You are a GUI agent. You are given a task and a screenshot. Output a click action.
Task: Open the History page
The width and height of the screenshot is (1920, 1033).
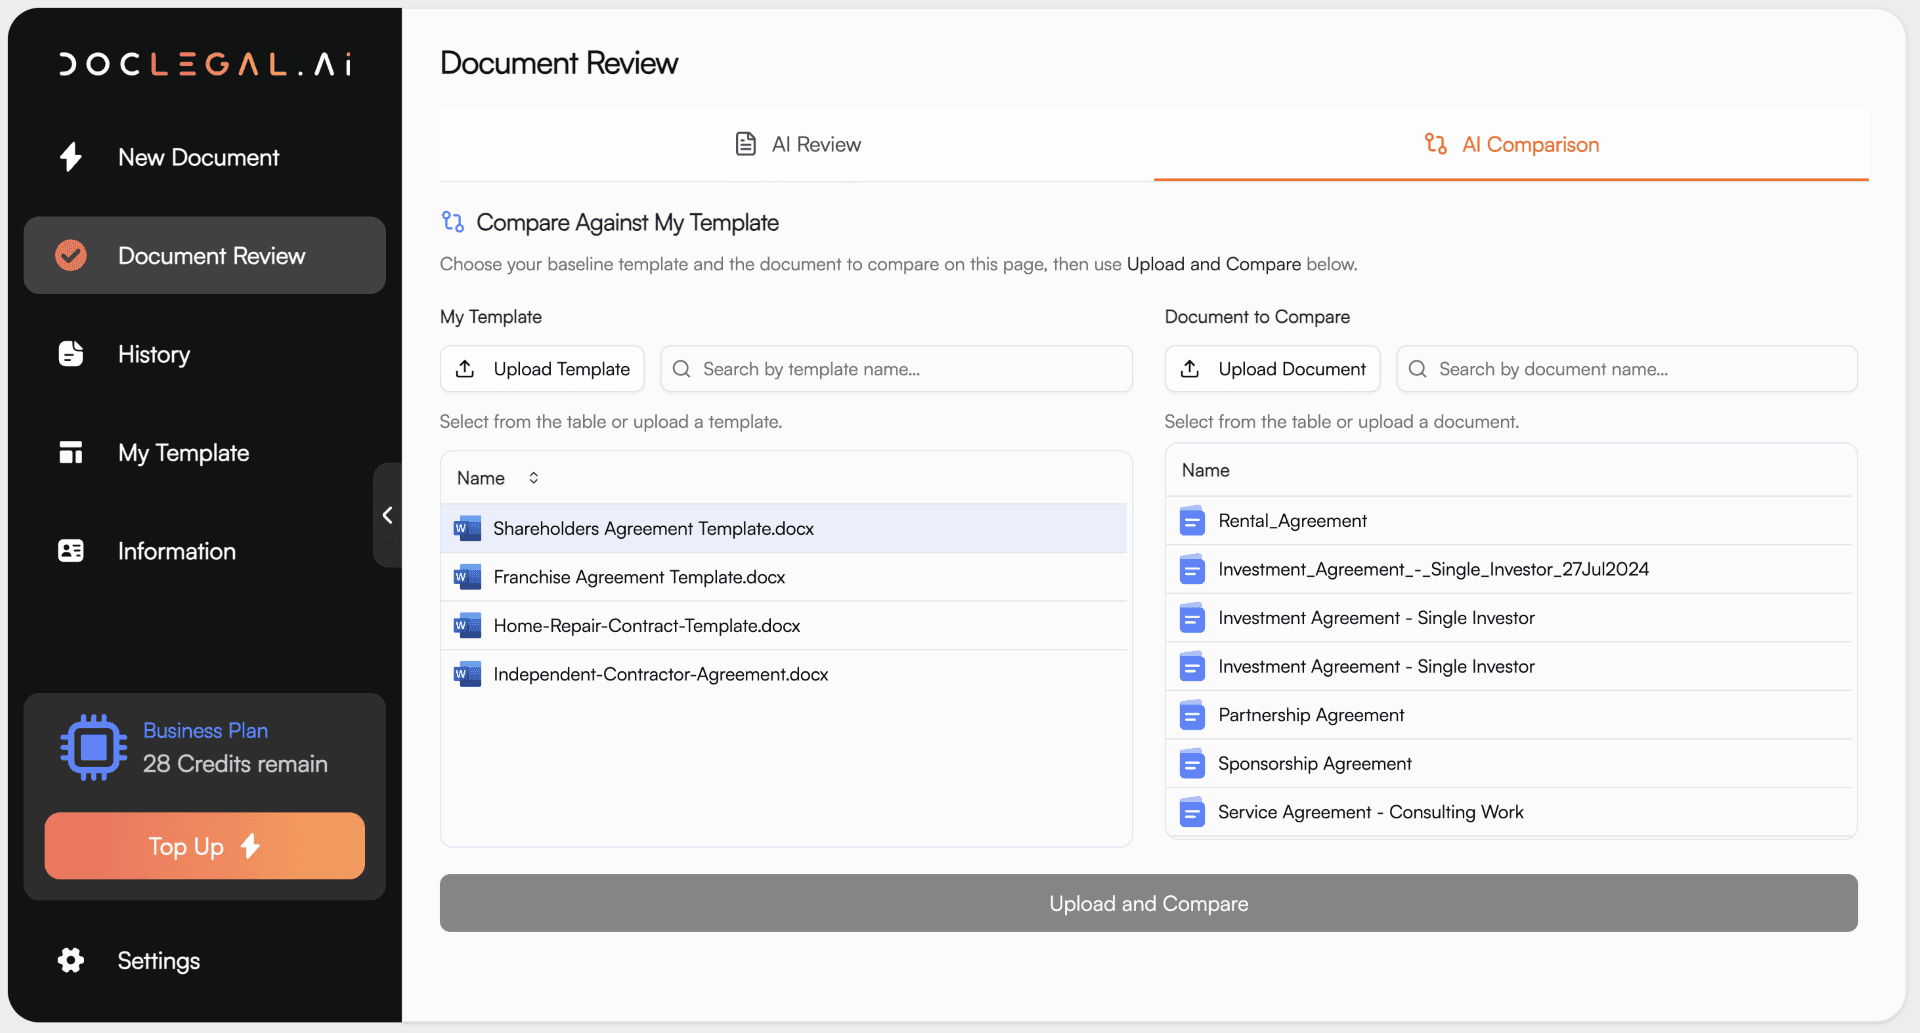(x=205, y=354)
